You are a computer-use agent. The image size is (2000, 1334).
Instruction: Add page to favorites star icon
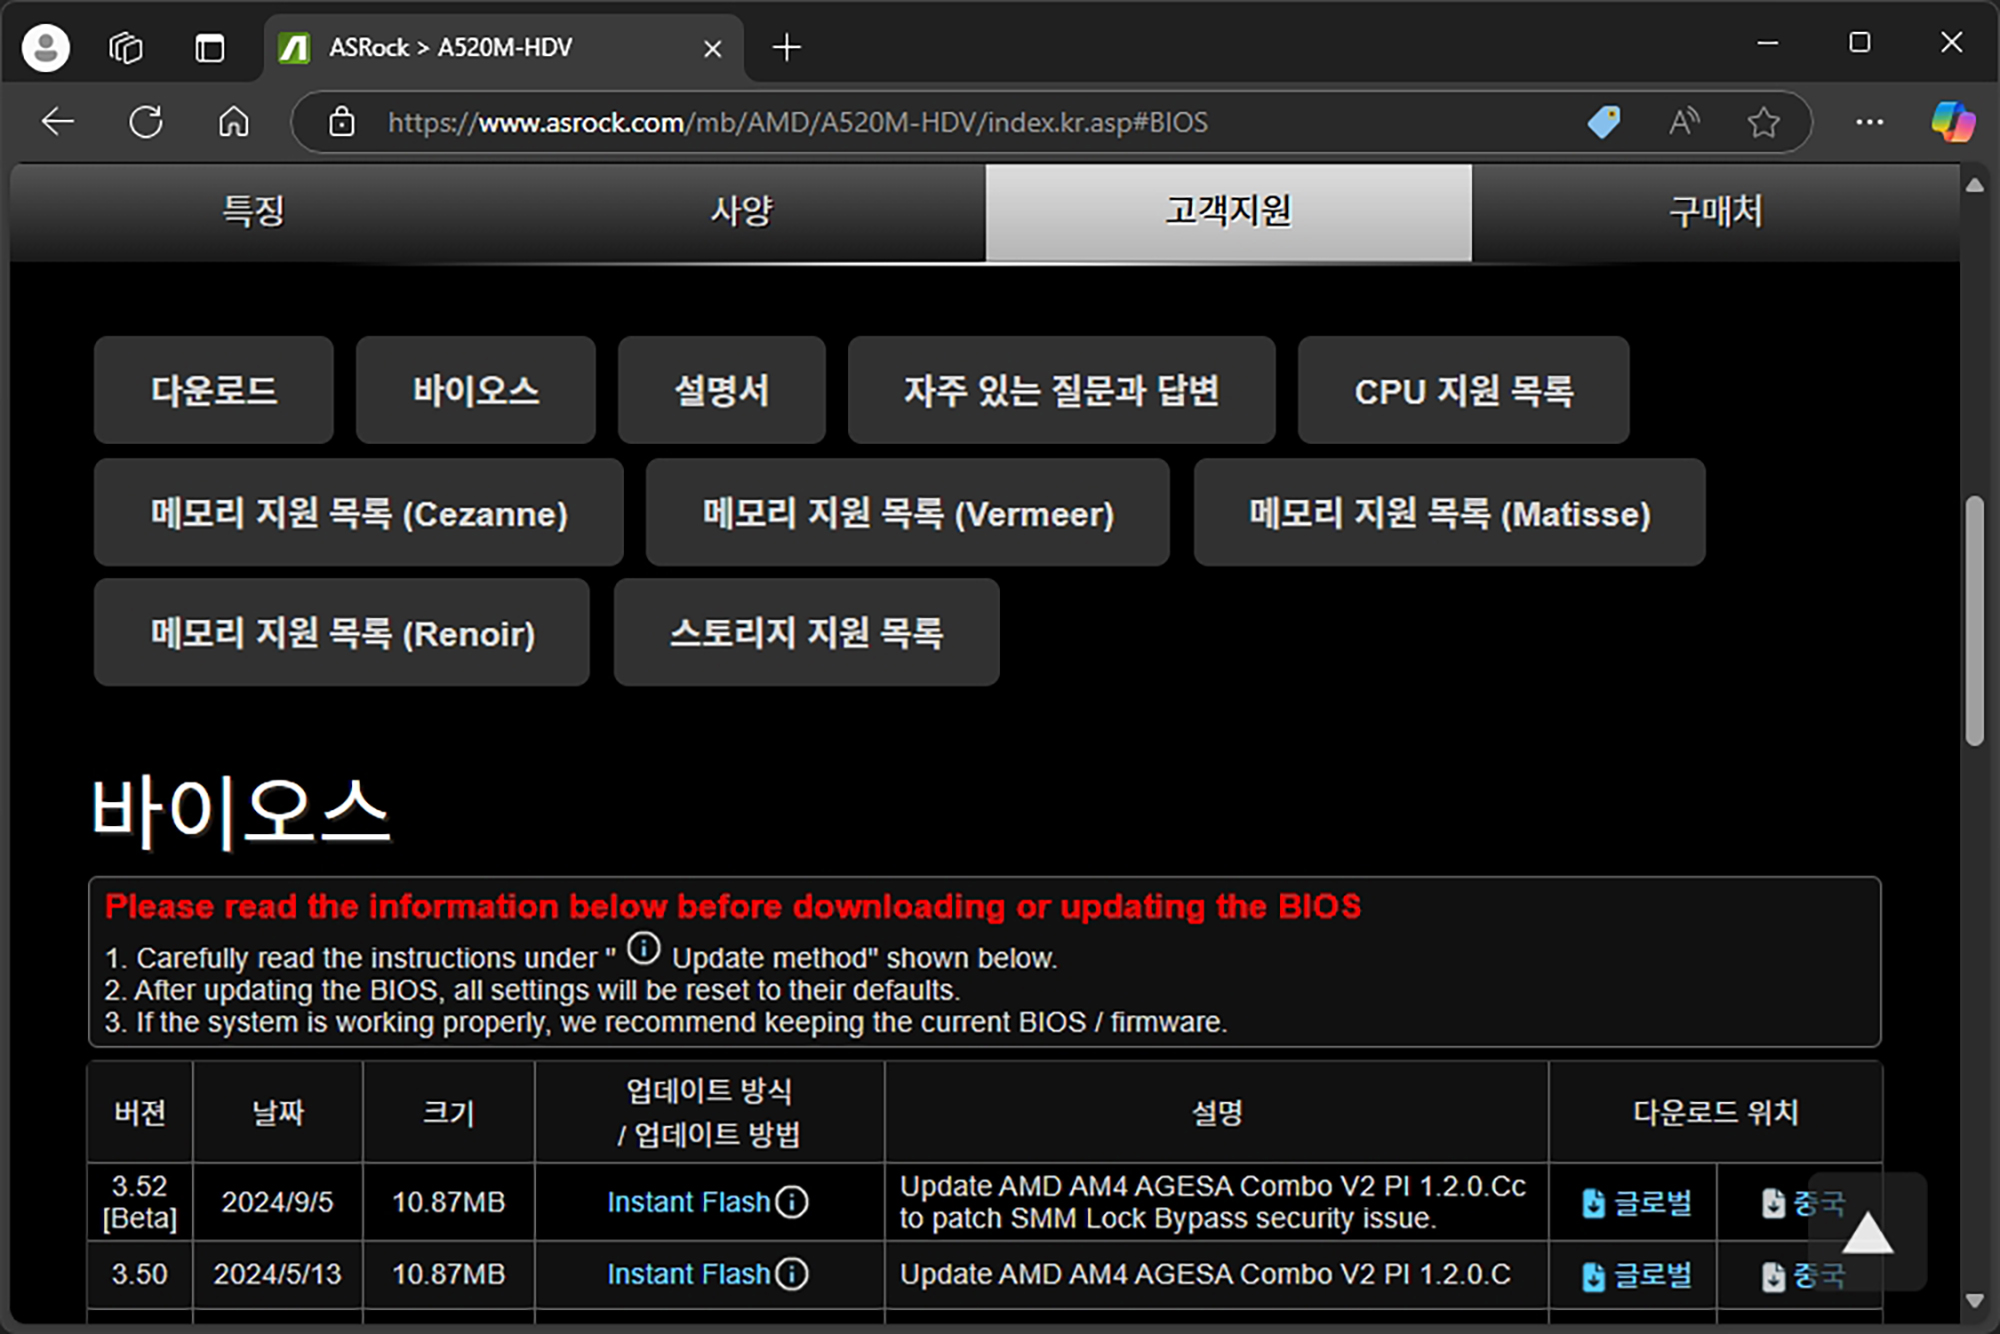tap(1763, 122)
